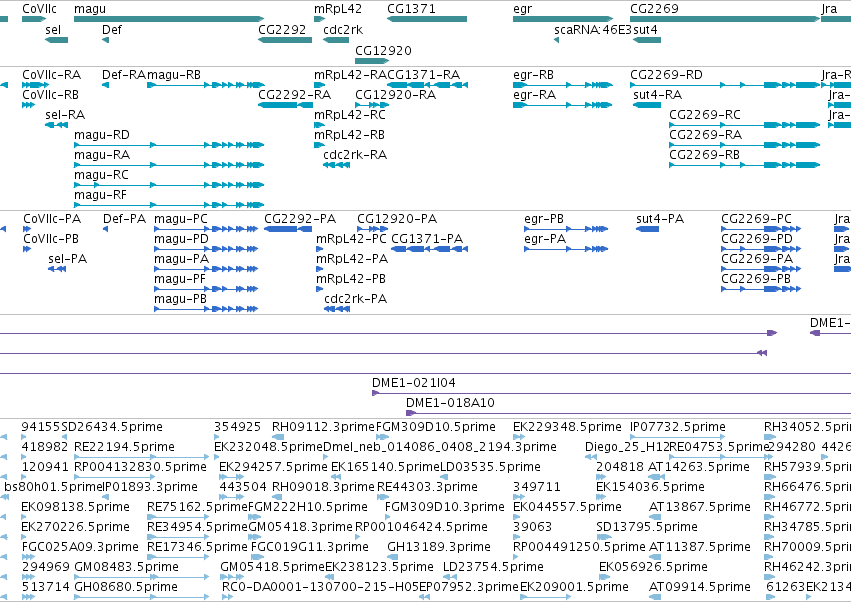Open the egr-PB protein label
The height and width of the screenshot is (602, 851).
click(x=544, y=219)
